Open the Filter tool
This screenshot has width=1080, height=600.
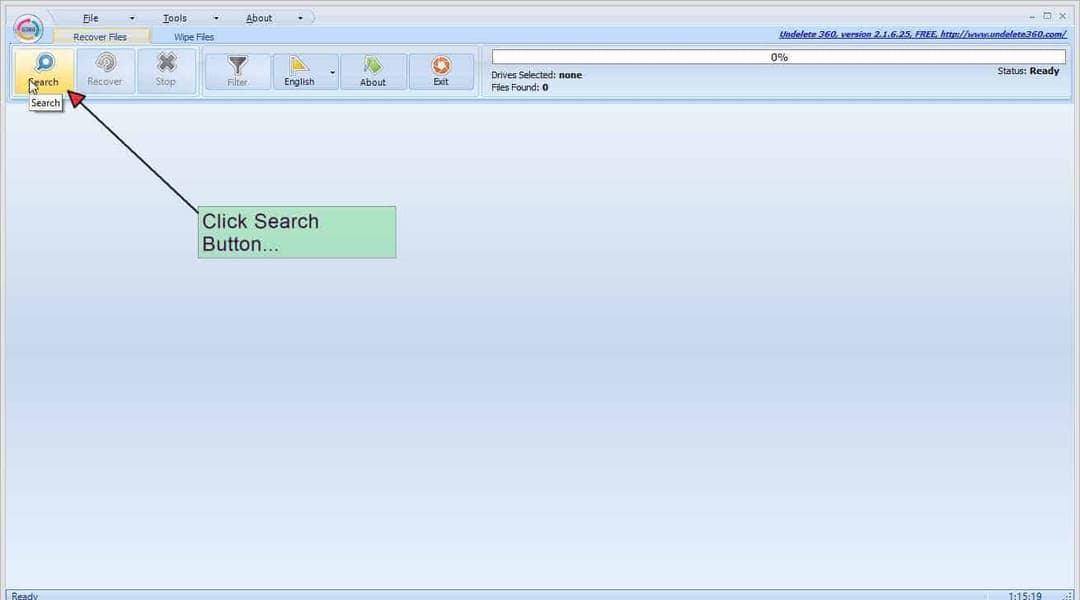pos(238,71)
